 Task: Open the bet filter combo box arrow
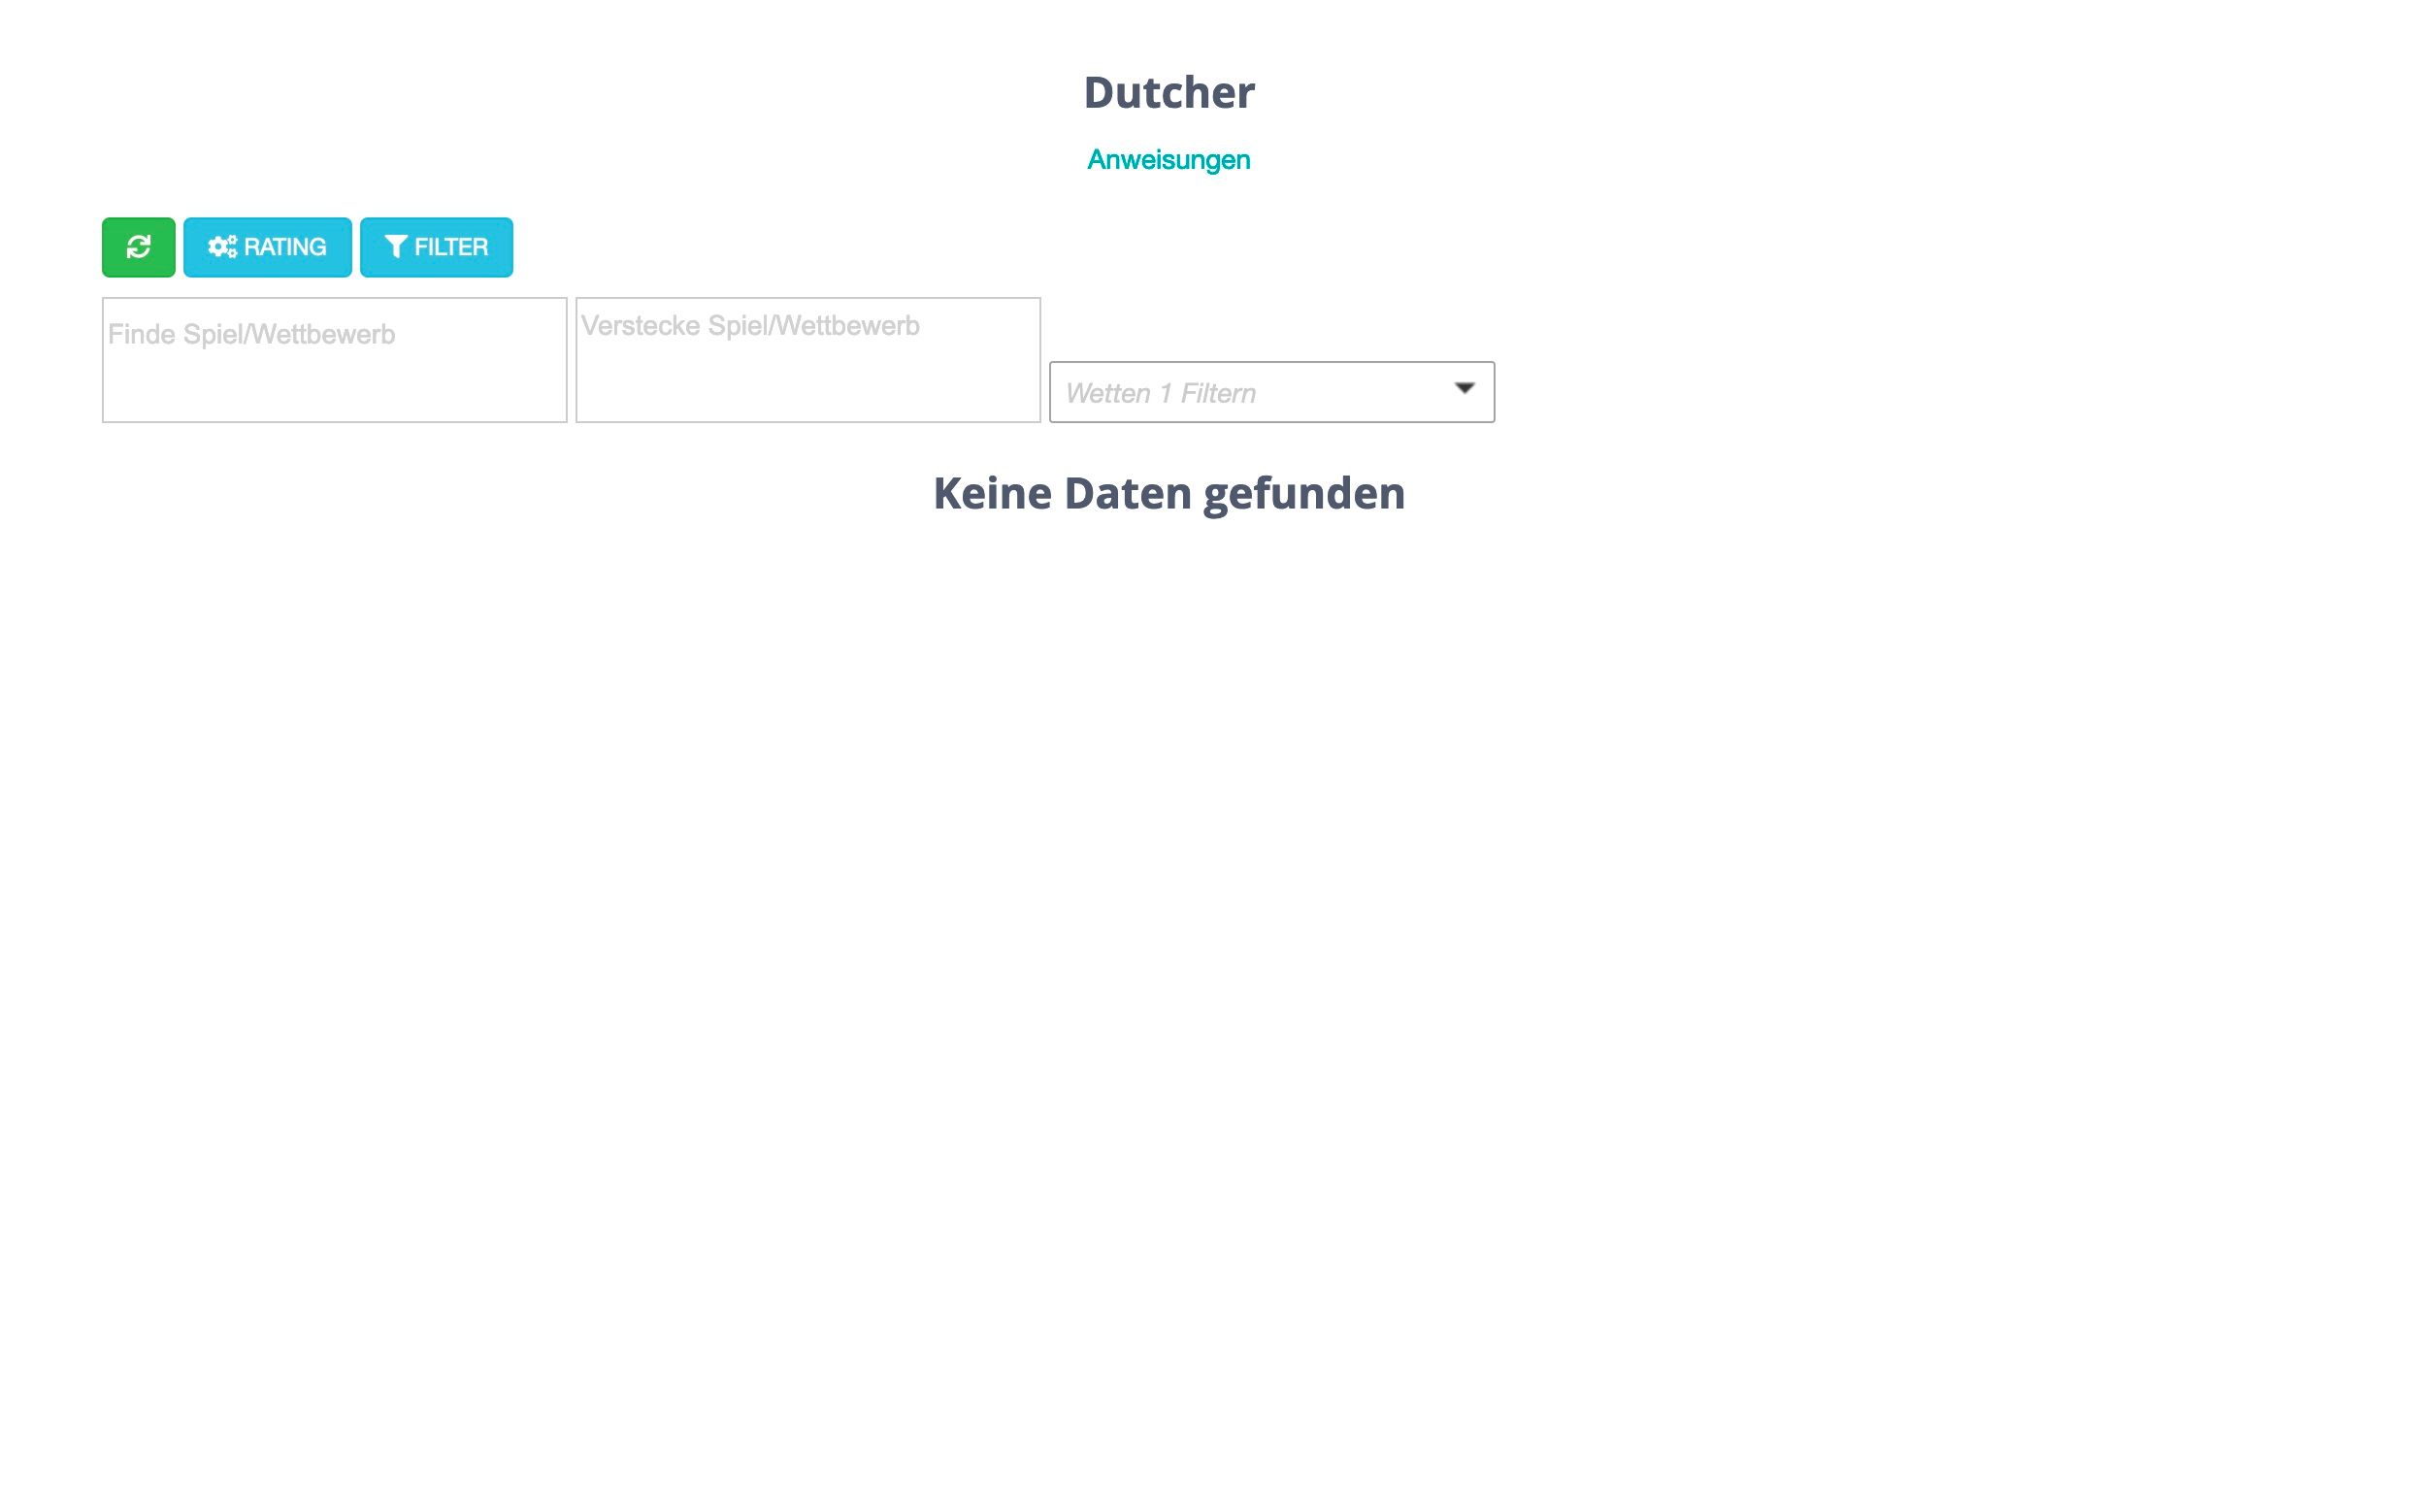(1464, 389)
